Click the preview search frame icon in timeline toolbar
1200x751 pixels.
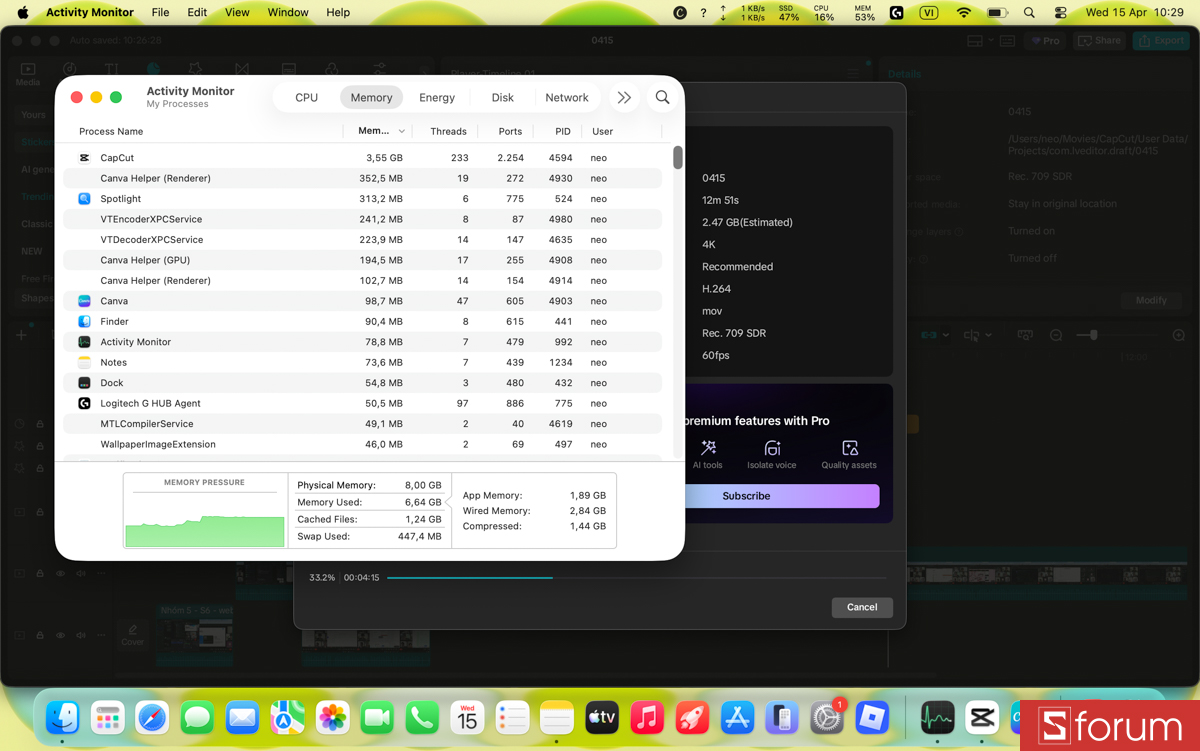(x=1025, y=335)
